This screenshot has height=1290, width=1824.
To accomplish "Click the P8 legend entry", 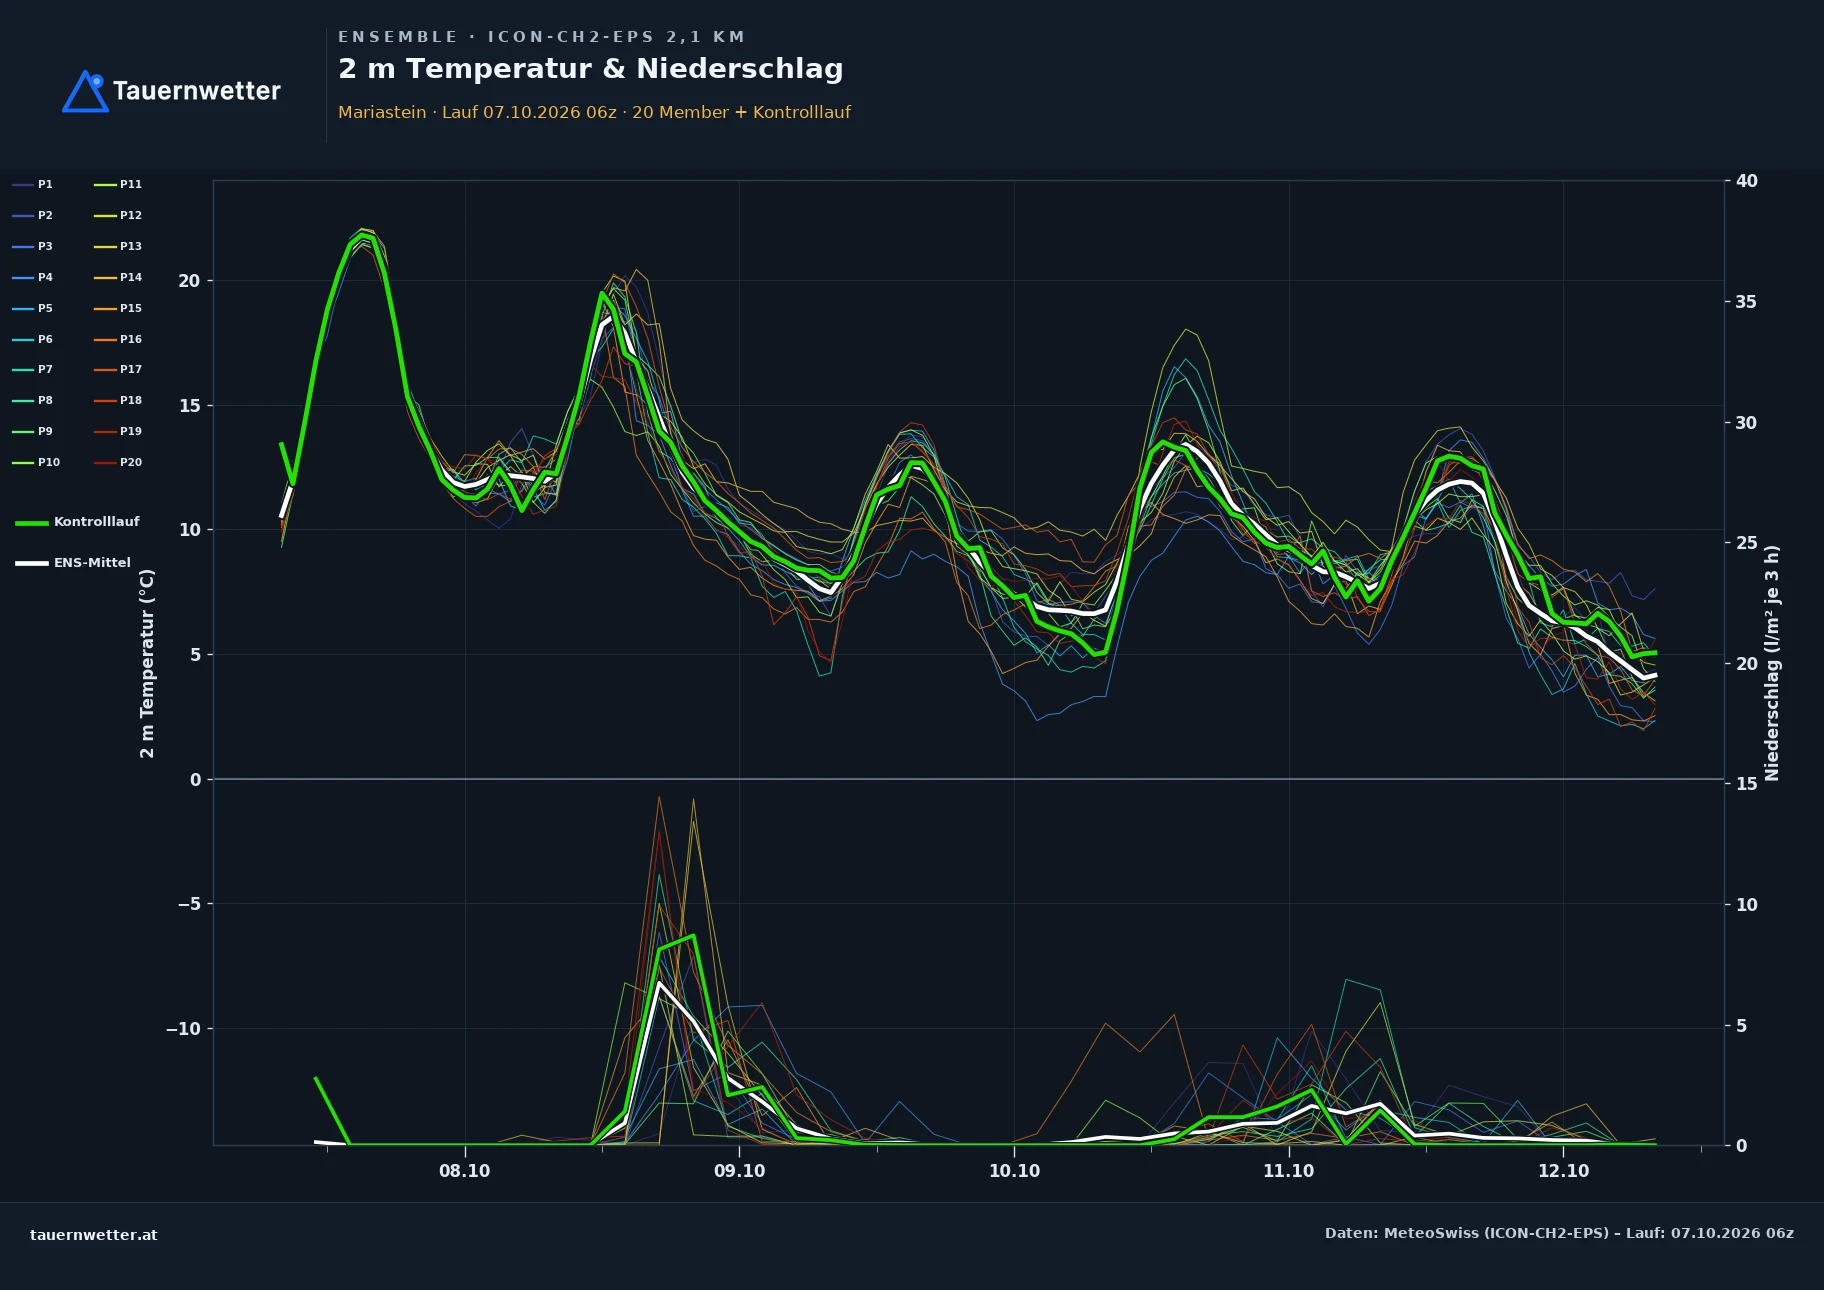I will pyautogui.click(x=33, y=400).
